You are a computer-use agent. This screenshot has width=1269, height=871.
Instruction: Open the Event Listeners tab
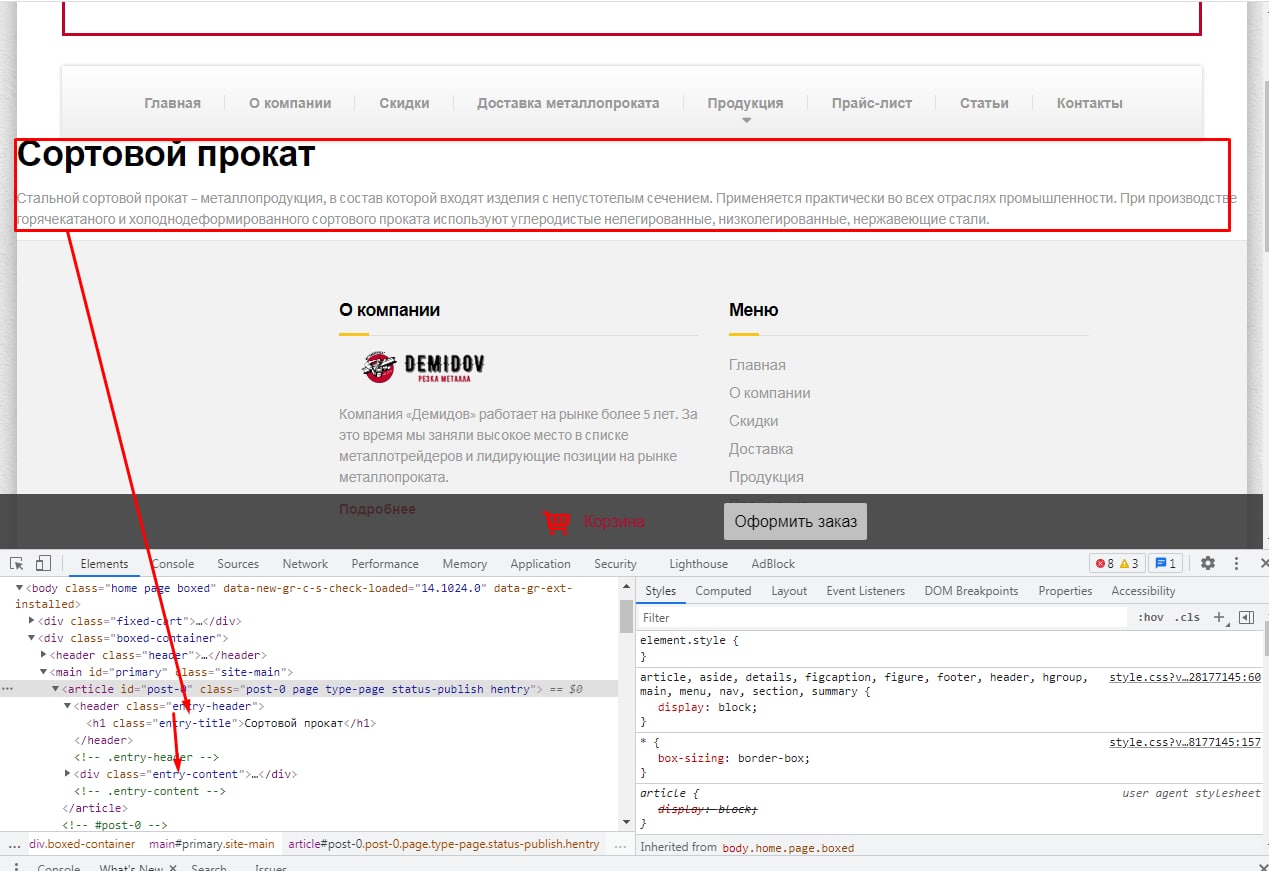click(x=866, y=591)
